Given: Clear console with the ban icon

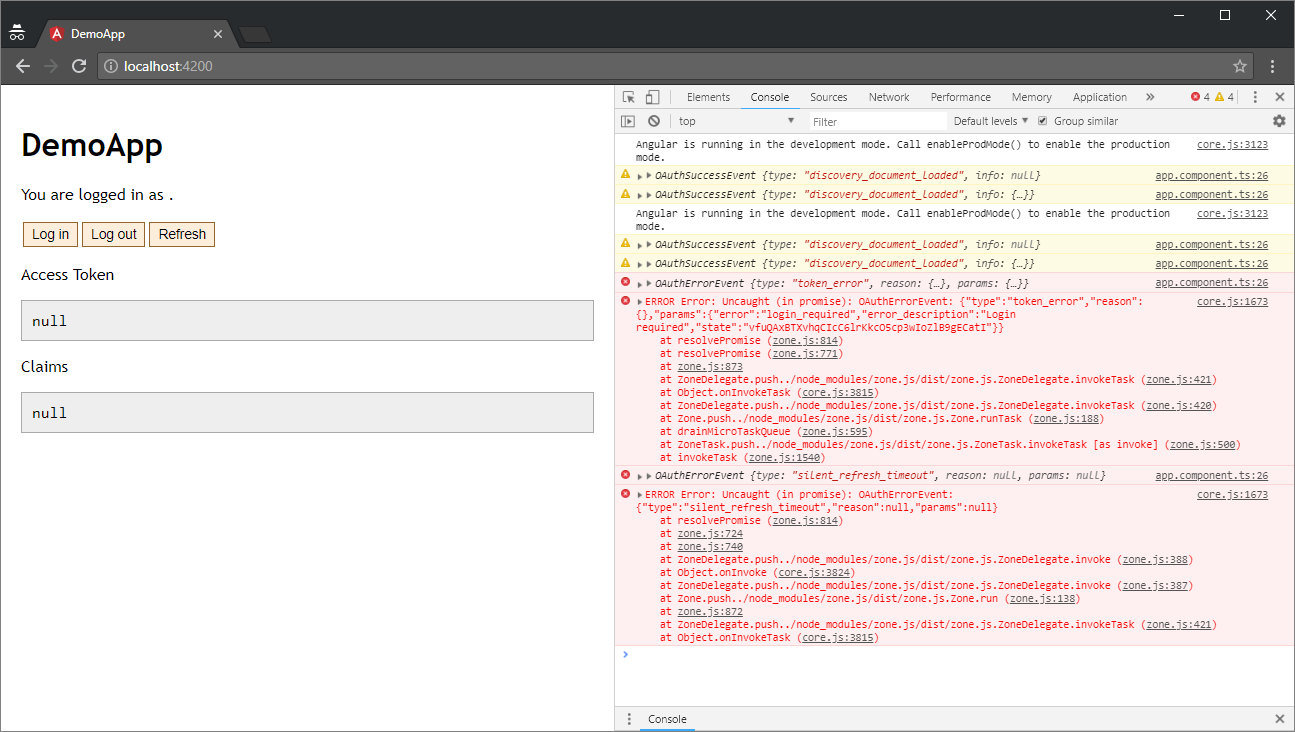Looking at the screenshot, I should [x=653, y=121].
